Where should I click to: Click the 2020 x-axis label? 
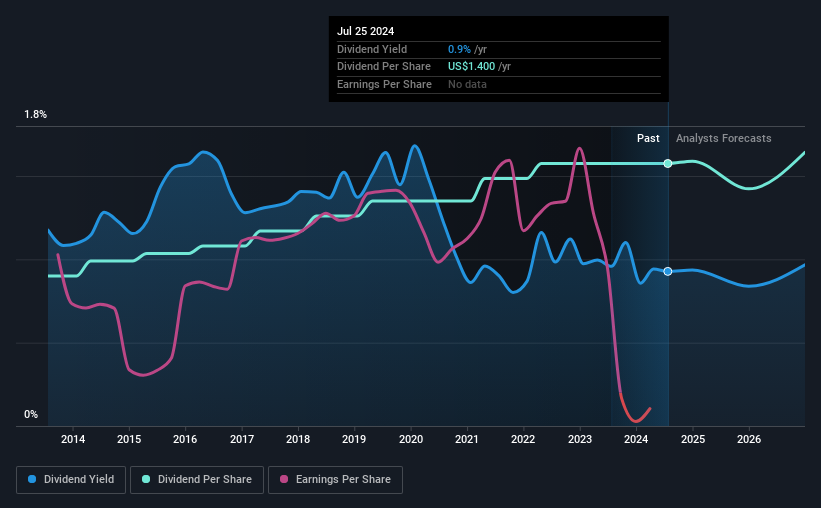tap(411, 439)
